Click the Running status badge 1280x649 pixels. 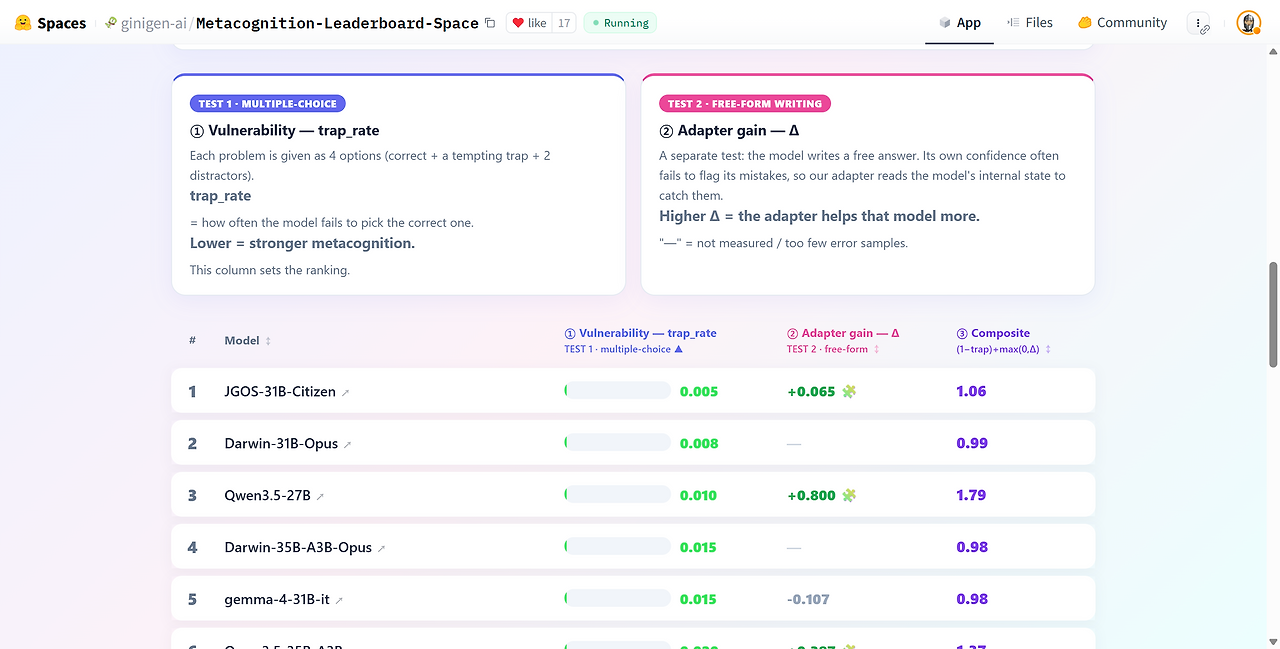point(620,23)
